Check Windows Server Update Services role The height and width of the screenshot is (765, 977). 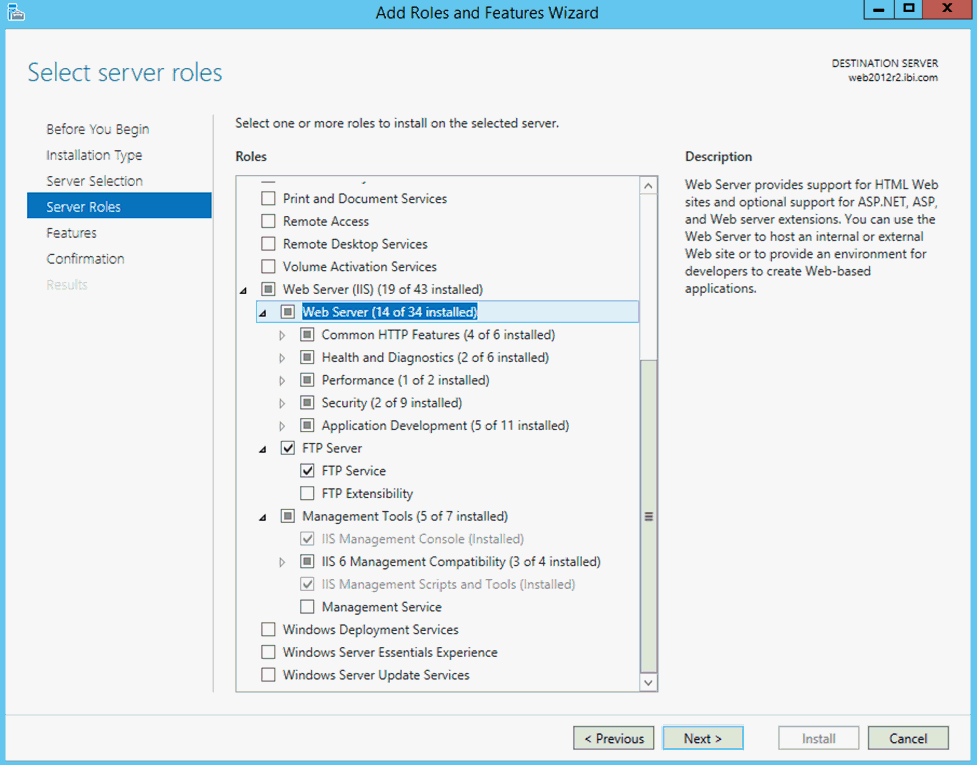point(268,675)
